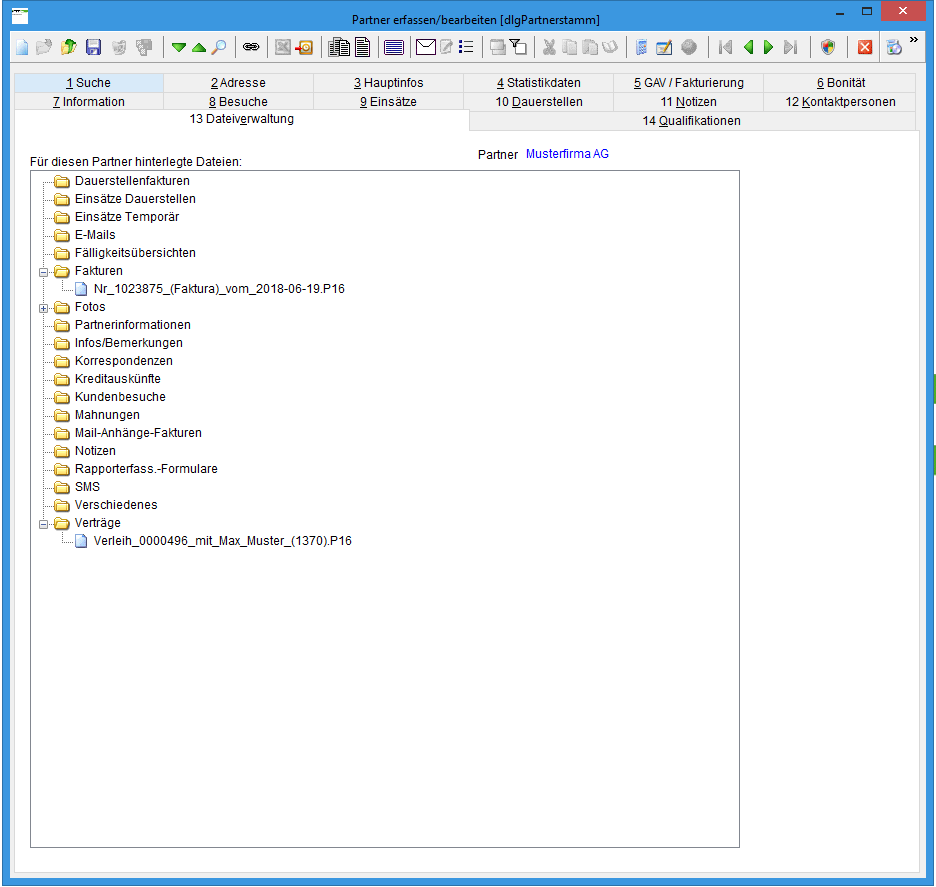Open the 4 Statistikdaten tab
936x887 pixels.
(x=538, y=83)
